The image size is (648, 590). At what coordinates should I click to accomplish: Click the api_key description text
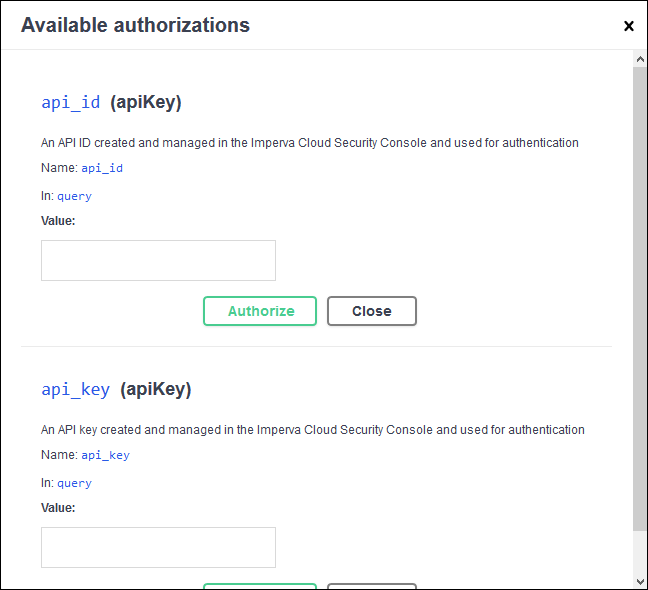click(x=313, y=430)
